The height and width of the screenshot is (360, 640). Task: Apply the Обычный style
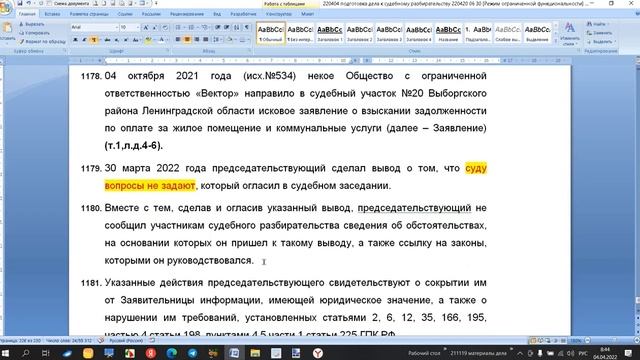click(x=271, y=33)
